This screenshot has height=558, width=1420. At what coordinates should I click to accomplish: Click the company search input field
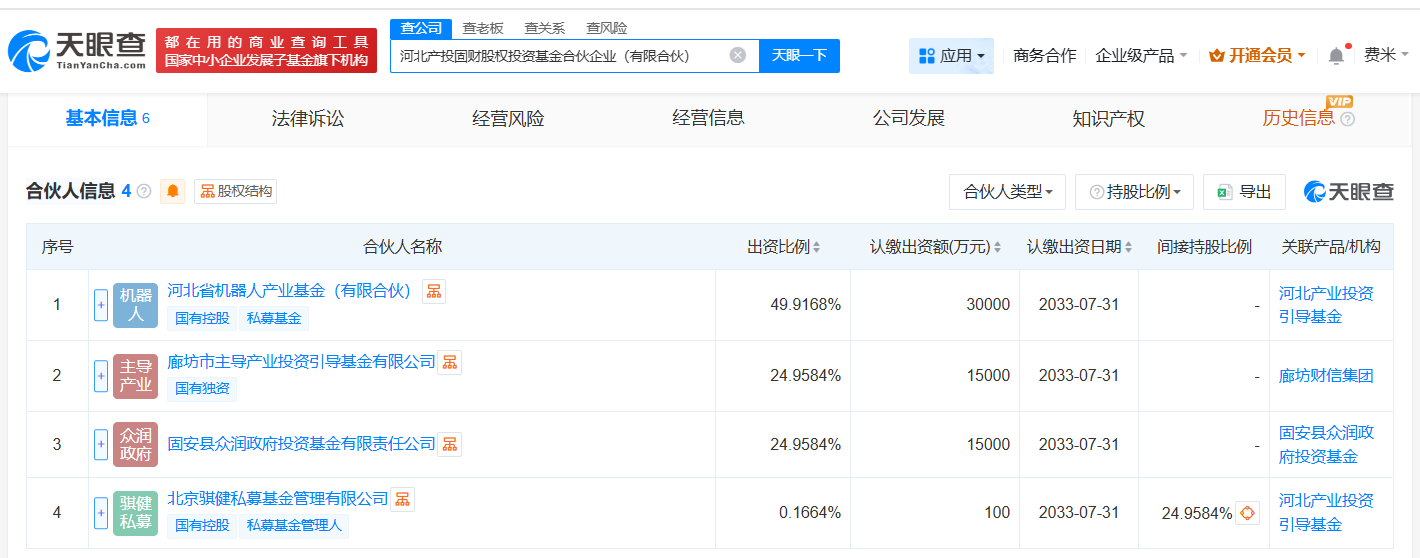560,56
